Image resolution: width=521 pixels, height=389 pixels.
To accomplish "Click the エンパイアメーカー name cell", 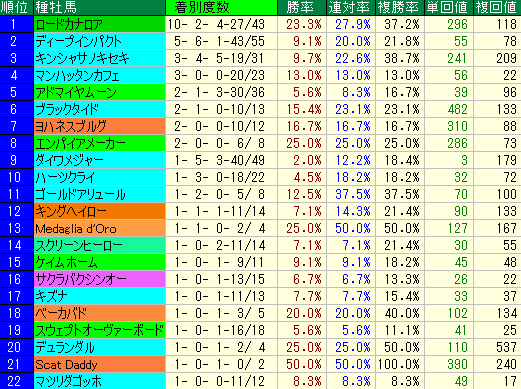I will [x=99, y=143].
